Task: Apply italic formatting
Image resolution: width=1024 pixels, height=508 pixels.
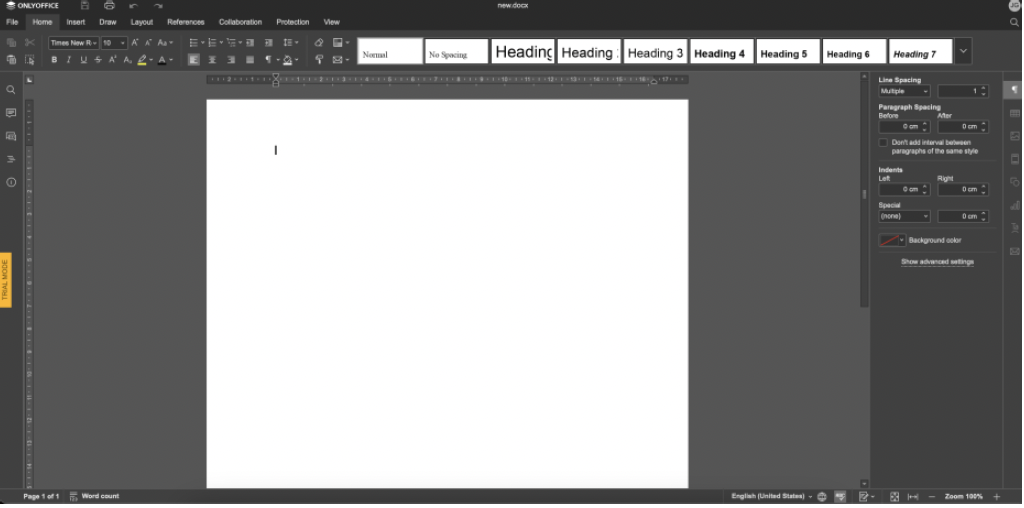Action: (x=68, y=60)
